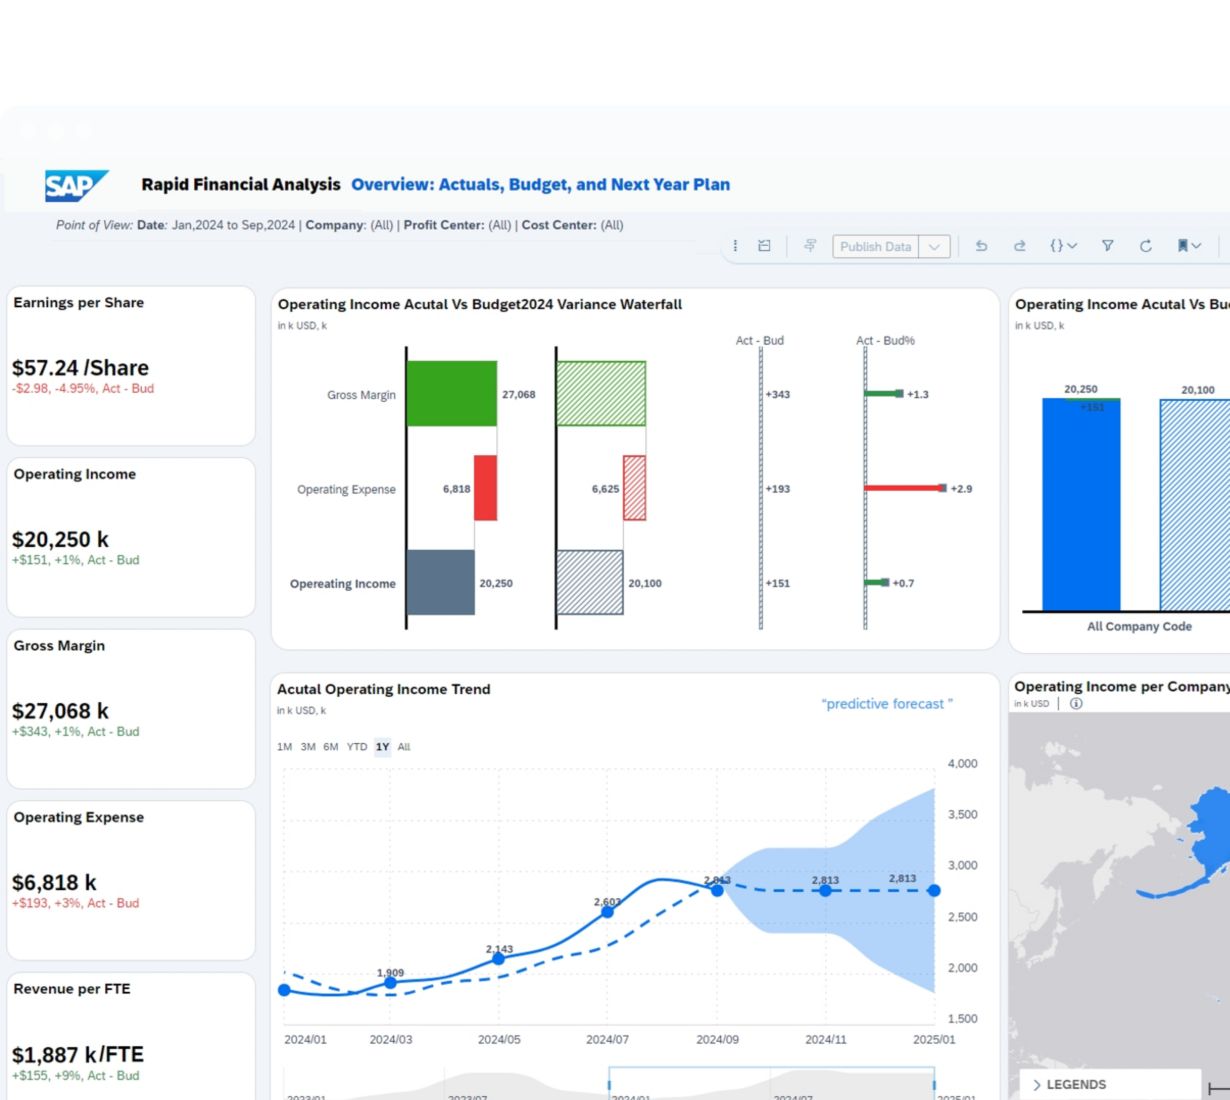The height and width of the screenshot is (1100, 1230).
Task: Select the YTD time range
Action: [x=357, y=747]
